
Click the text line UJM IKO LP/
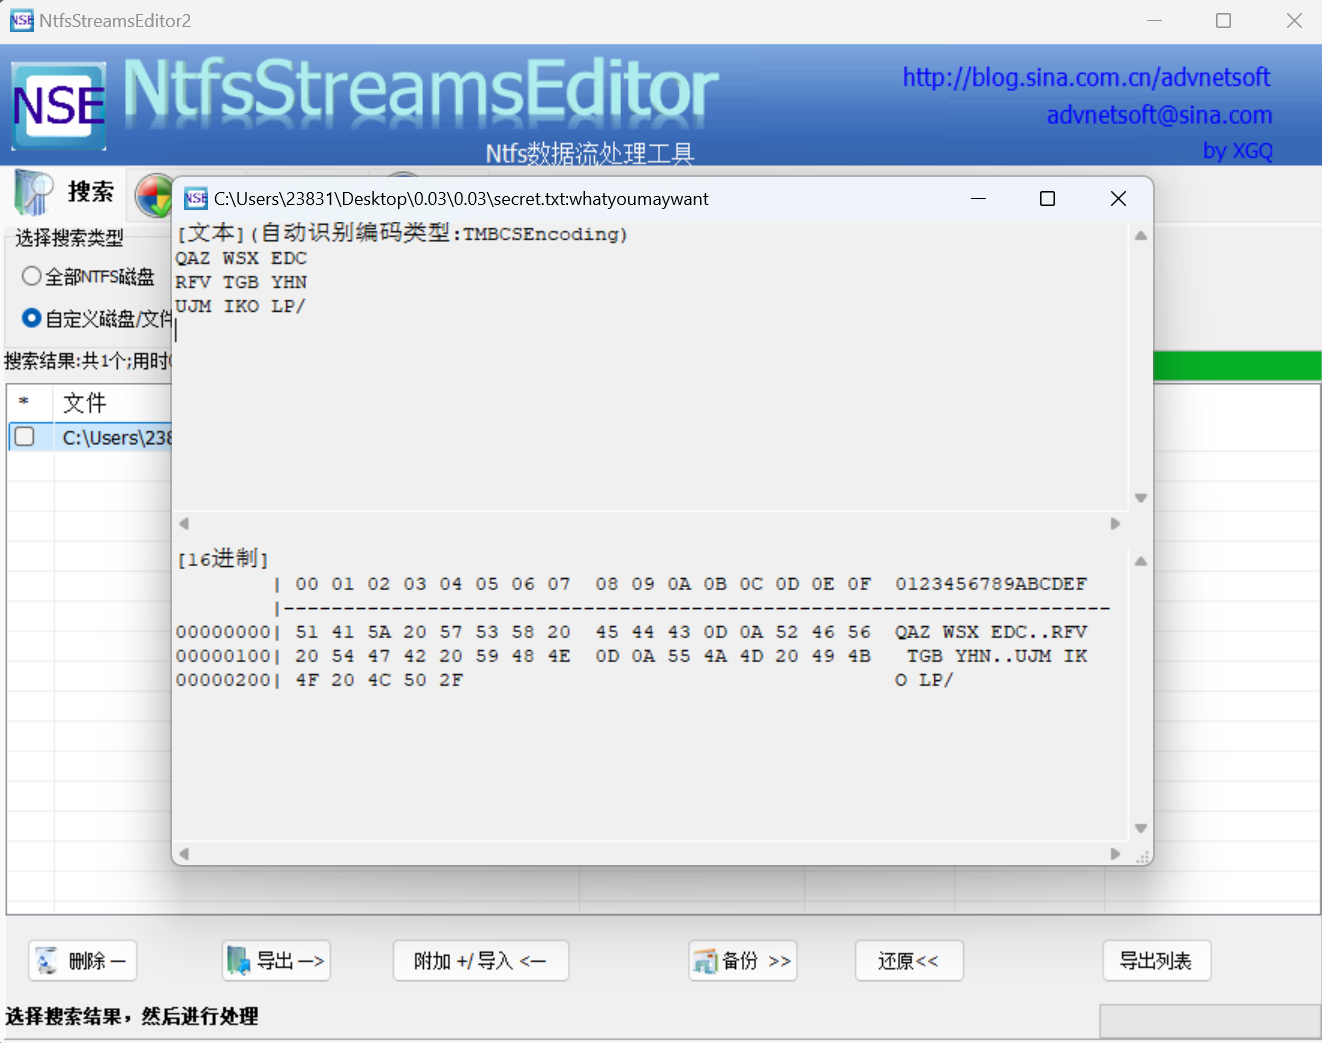pos(240,306)
